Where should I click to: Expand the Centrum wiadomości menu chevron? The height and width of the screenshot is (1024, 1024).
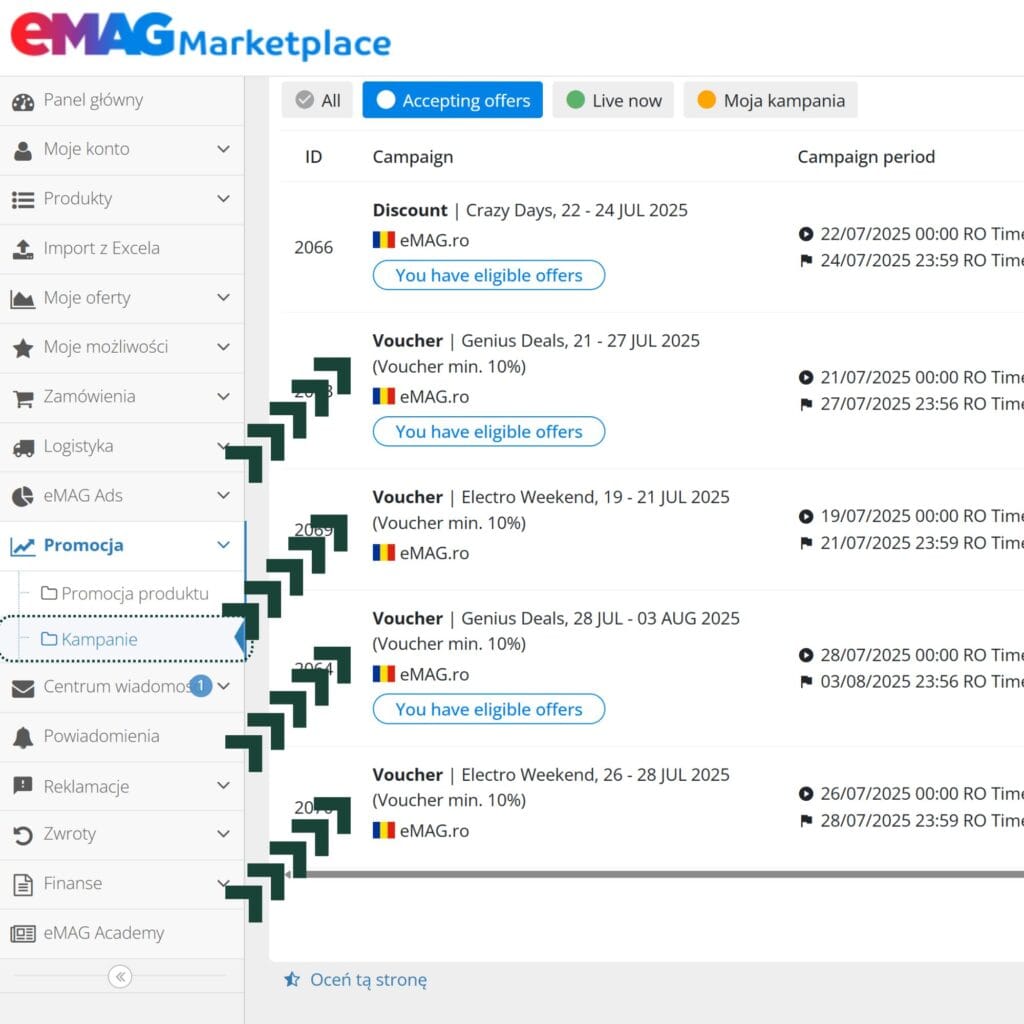tap(223, 686)
